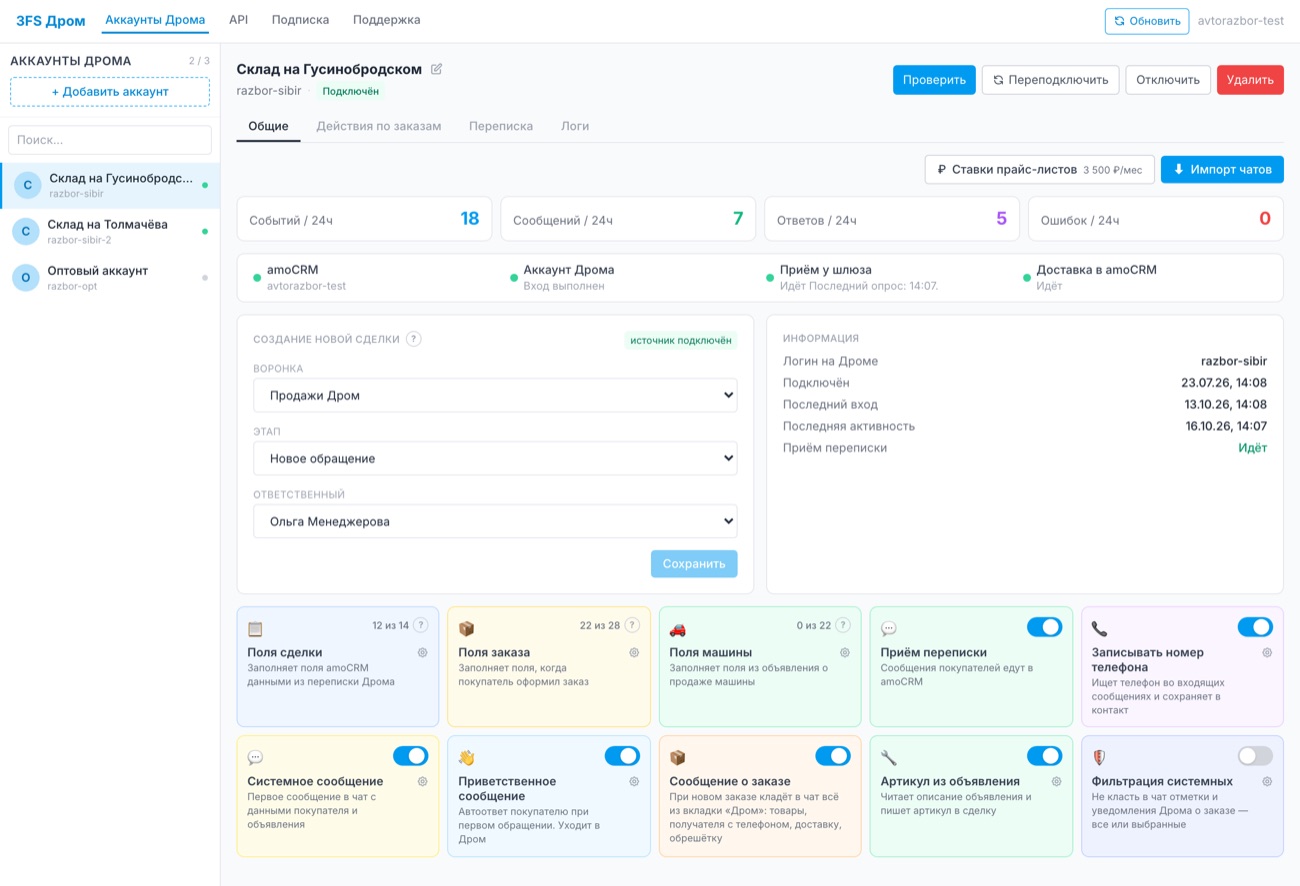Screen dimensions: 1300x886
Task: Focus the Поиск search field
Action: point(110,140)
